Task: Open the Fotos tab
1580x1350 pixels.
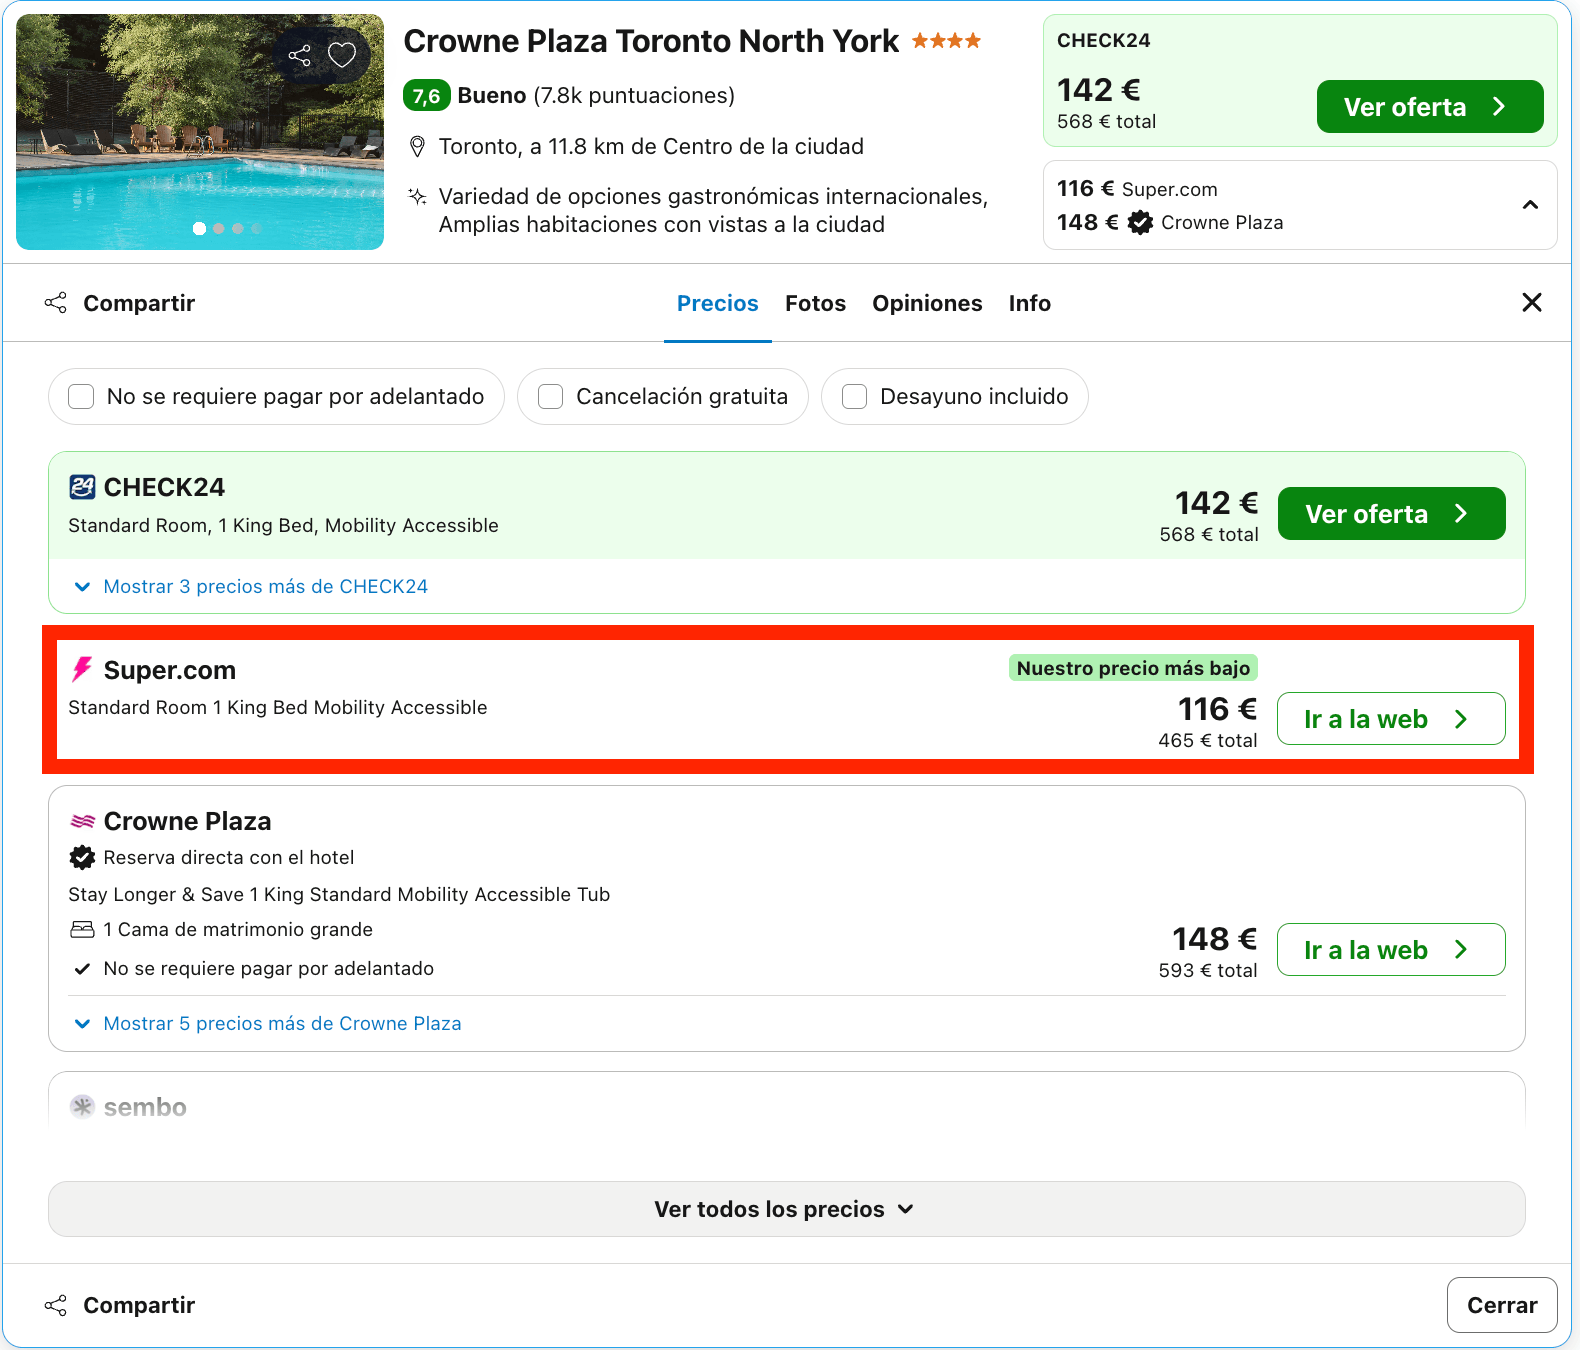Action: pos(815,303)
